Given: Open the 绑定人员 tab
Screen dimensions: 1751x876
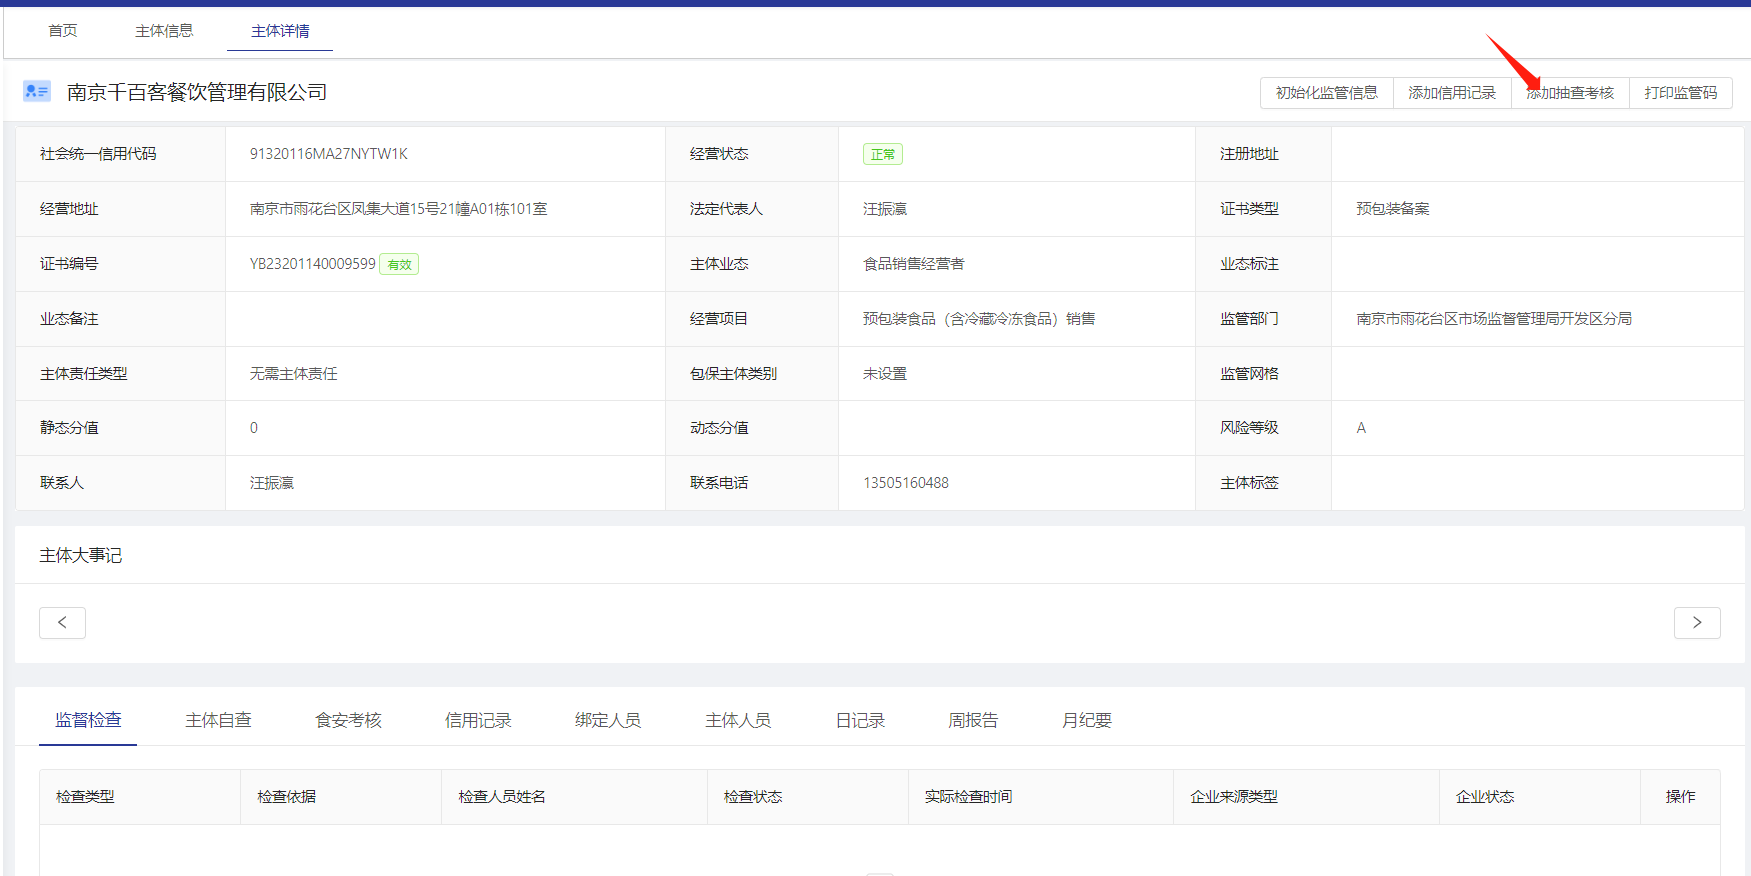Looking at the screenshot, I should [608, 720].
